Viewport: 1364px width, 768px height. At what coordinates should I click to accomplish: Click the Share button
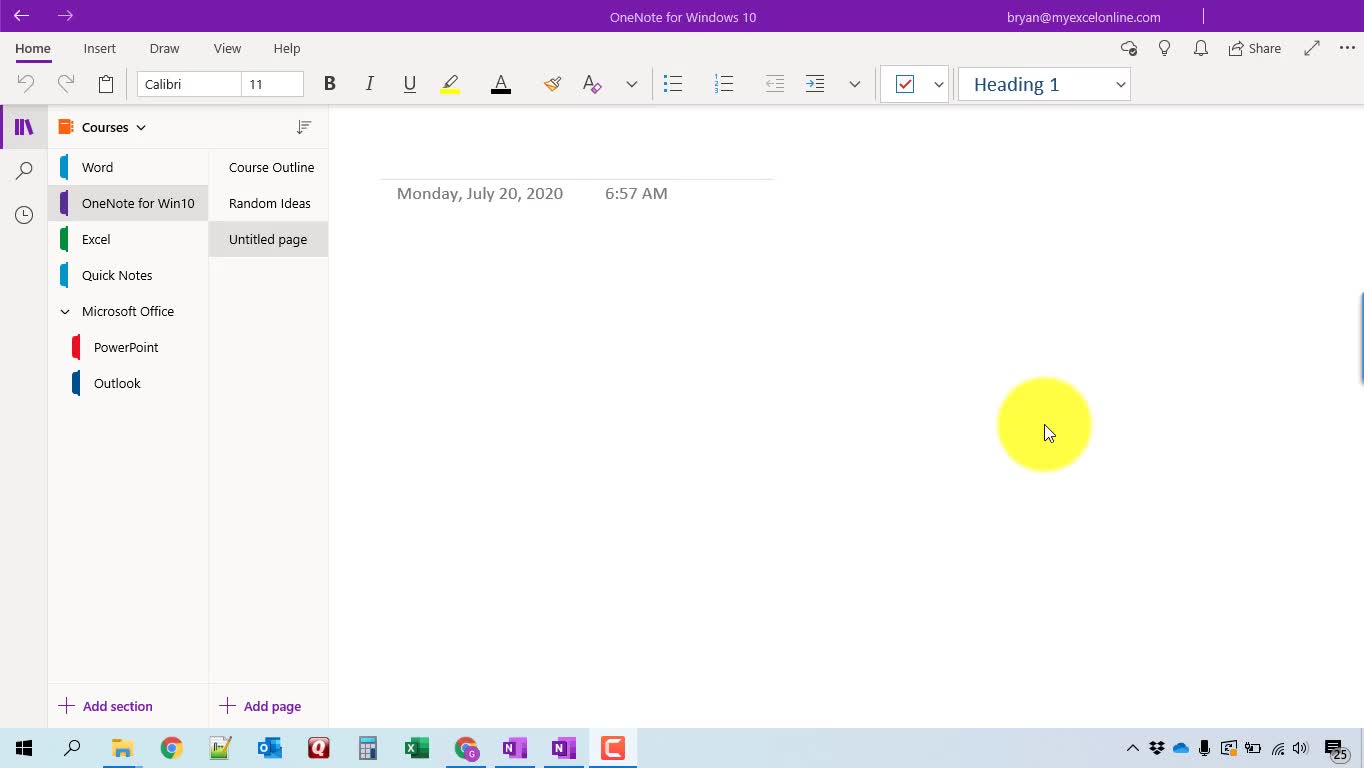tap(1255, 48)
